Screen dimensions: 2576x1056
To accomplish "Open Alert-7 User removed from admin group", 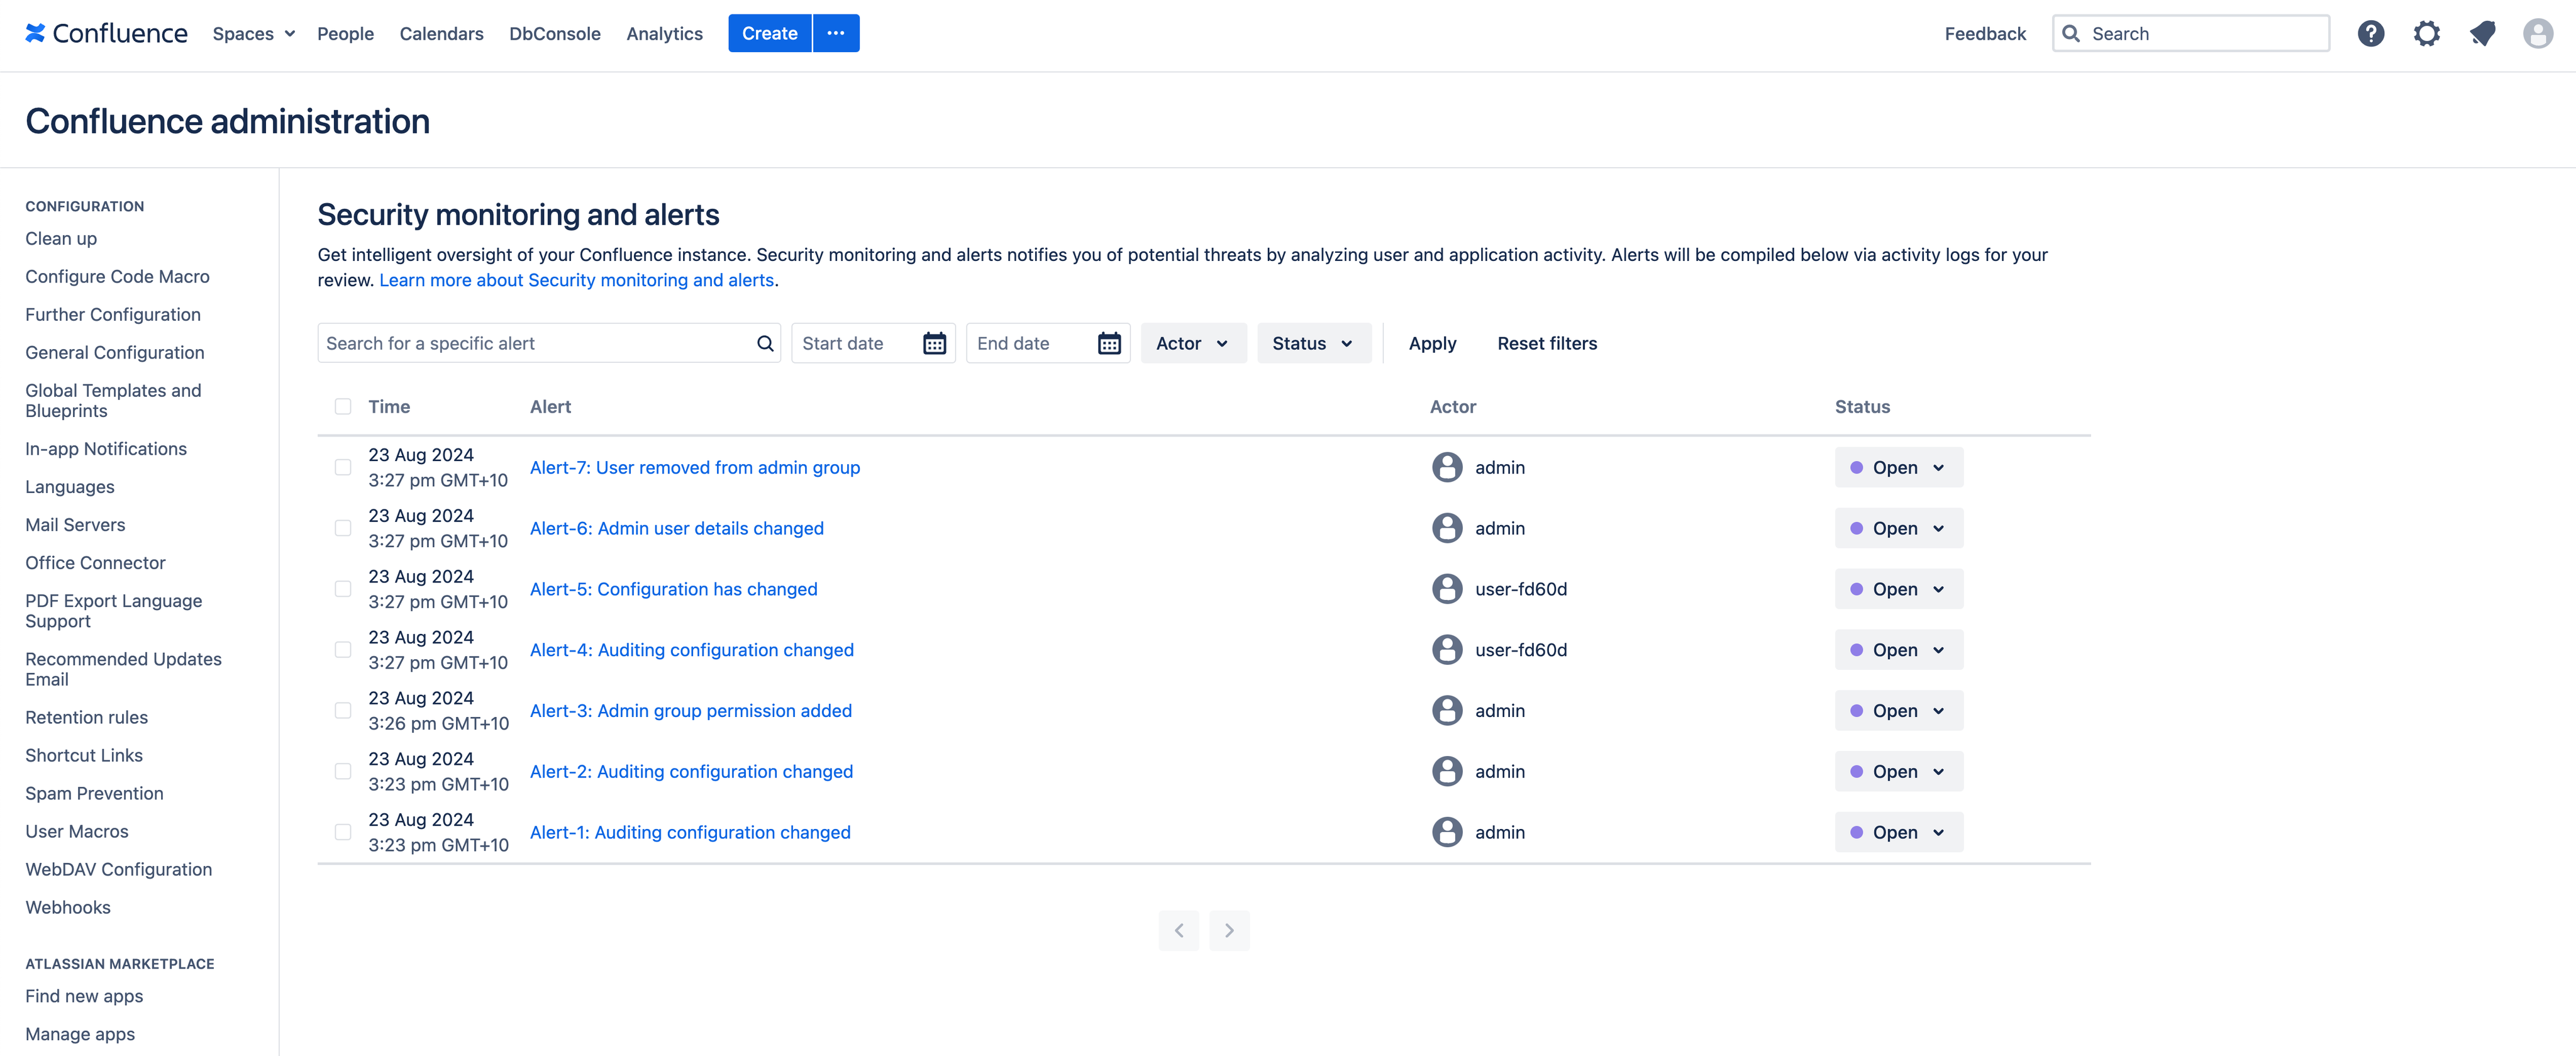I will (x=695, y=467).
